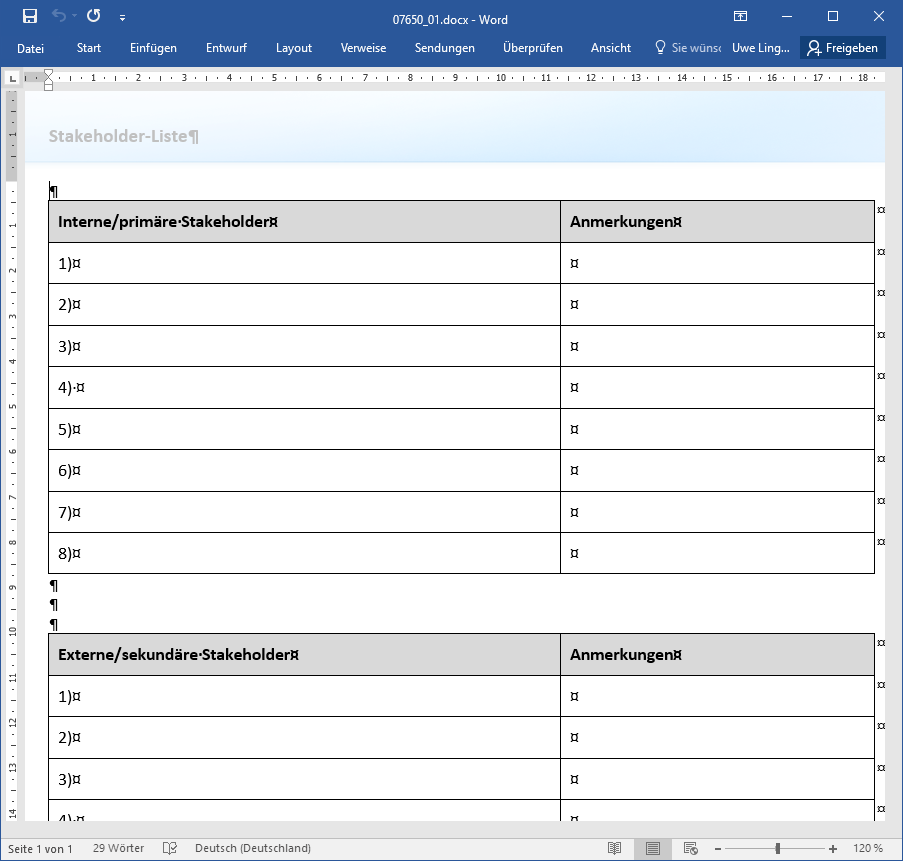
Task: Switch to Read Mode view icon
Action: point(615,848)
